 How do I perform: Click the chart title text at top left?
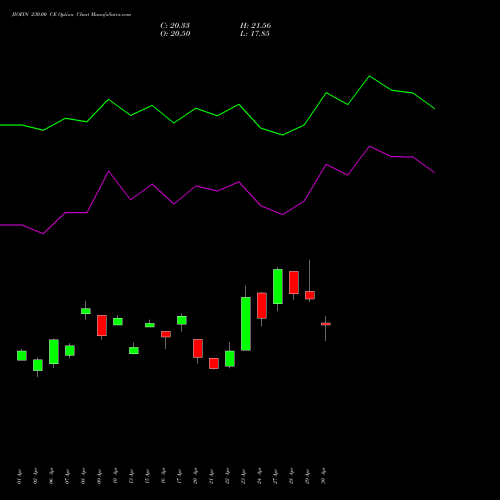tap(71, 15)
